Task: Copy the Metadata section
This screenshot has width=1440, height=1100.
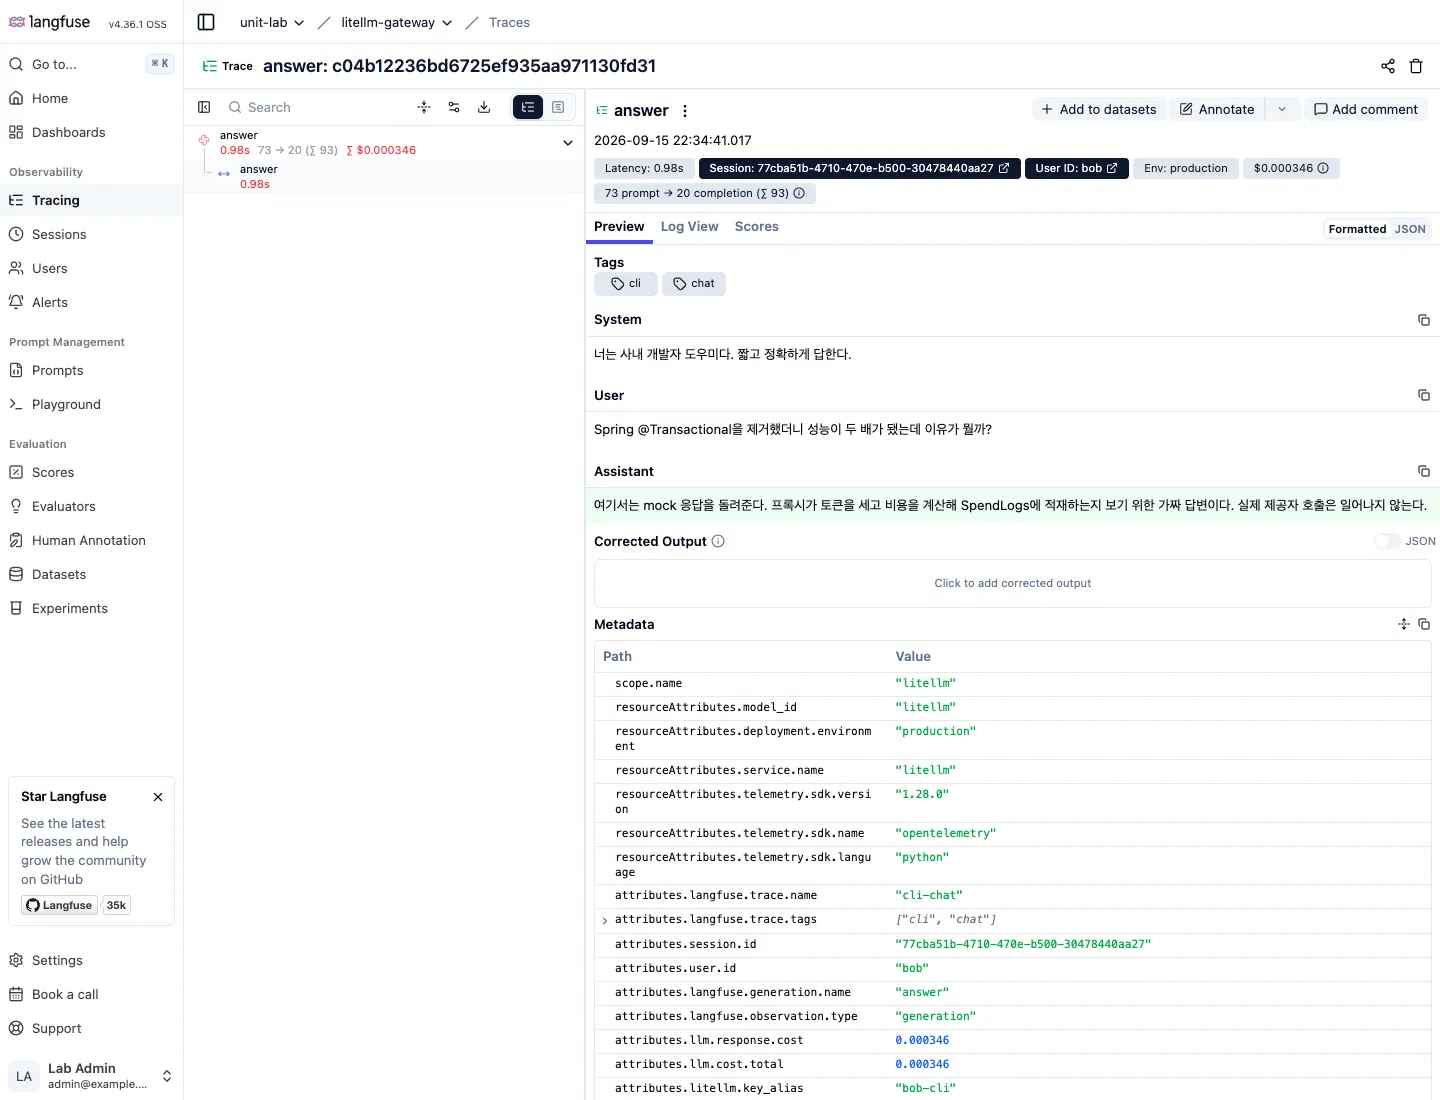Action: [1424, 624]
